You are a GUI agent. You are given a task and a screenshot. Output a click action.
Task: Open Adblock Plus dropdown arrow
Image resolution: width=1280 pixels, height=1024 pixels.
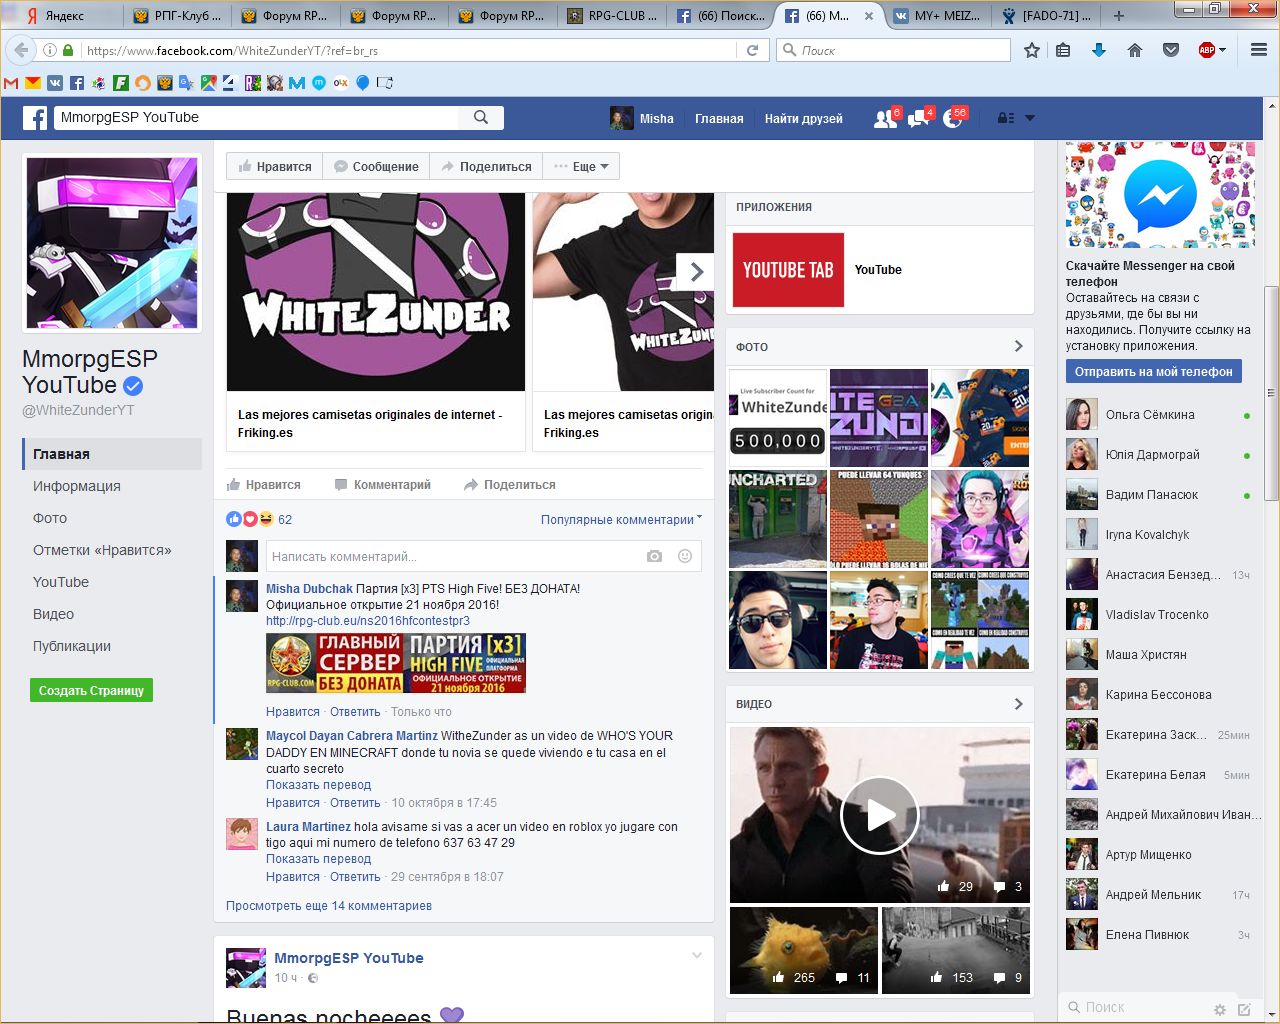click(x=1223, y=50)
